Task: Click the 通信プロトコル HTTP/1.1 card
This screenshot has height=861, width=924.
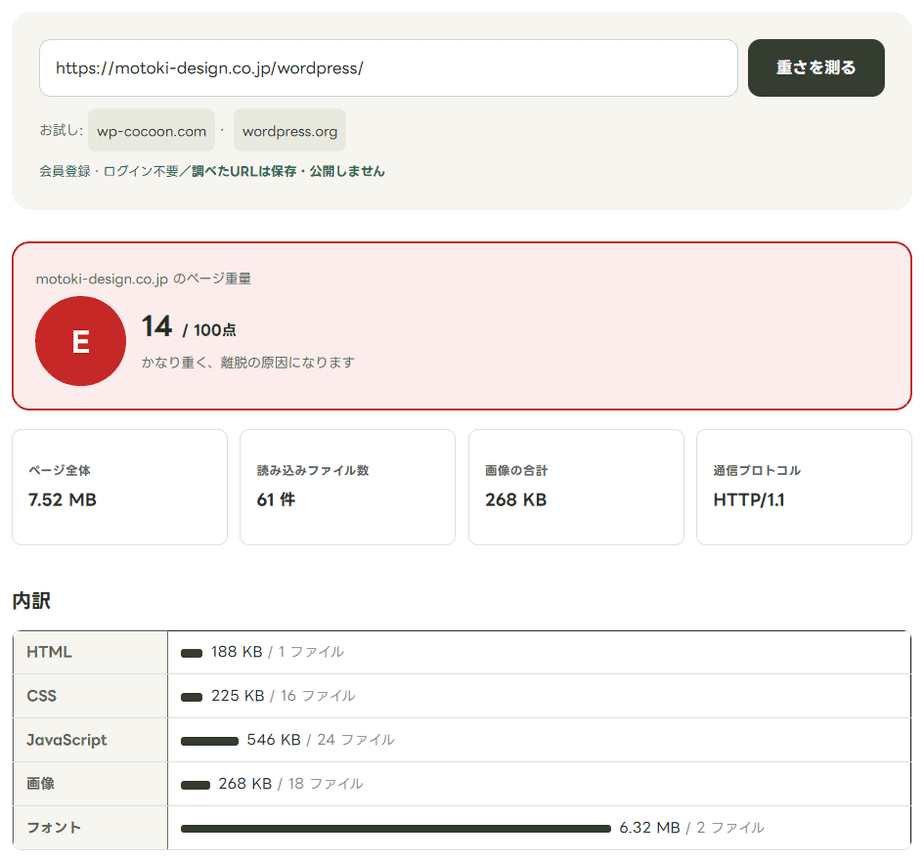Action: 804,487
